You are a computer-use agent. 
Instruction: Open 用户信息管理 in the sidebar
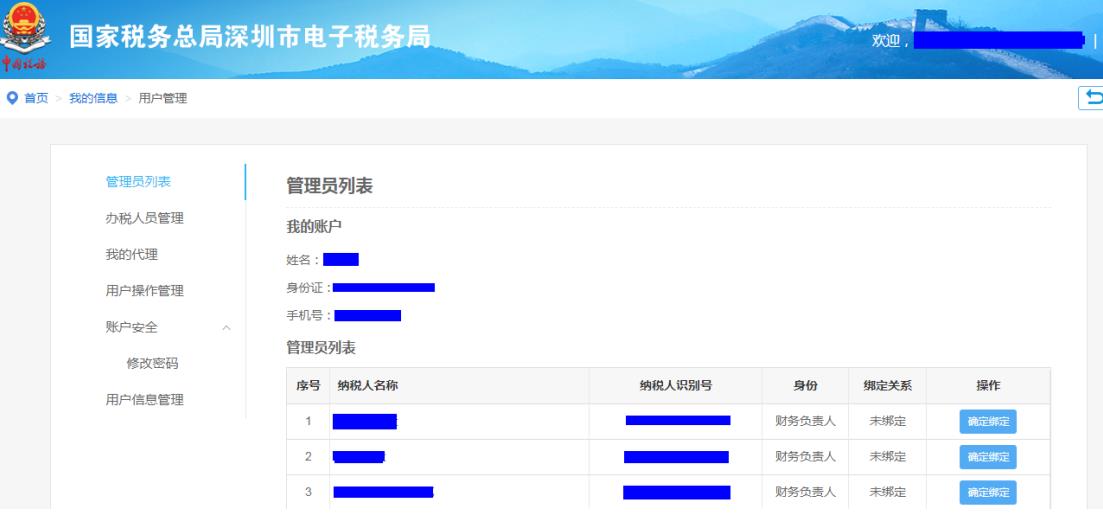click(144, 400)
